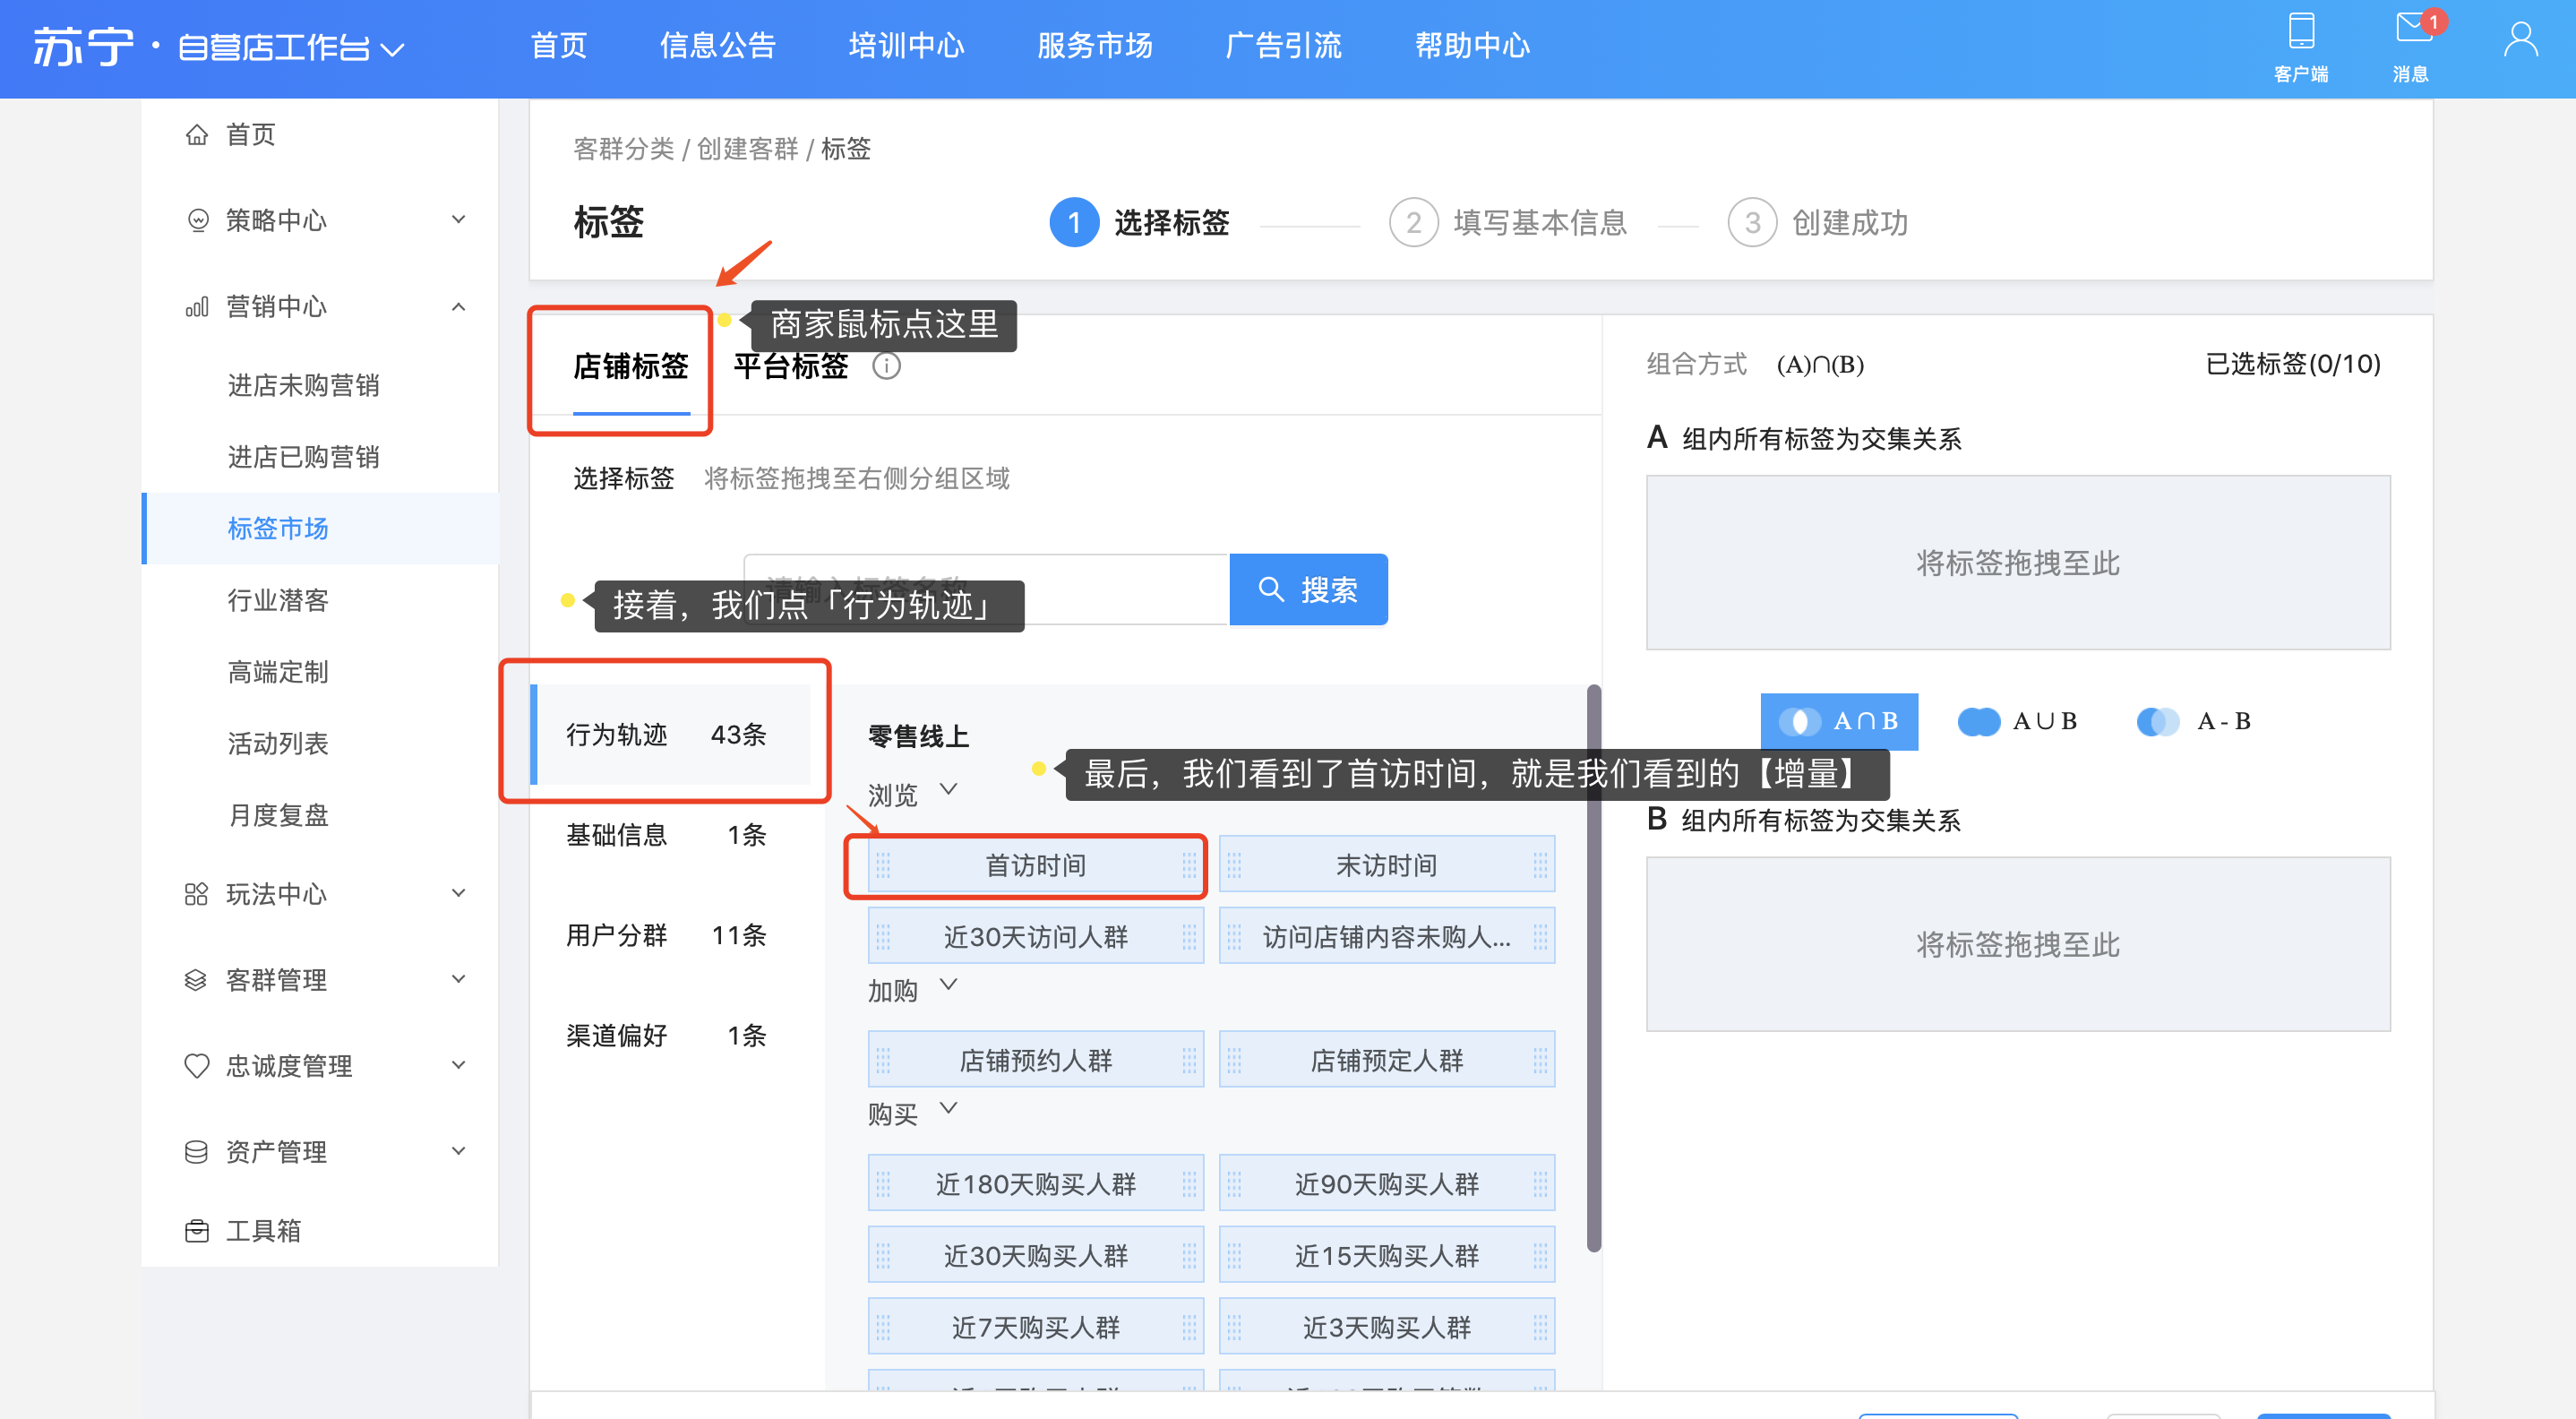The width and height of the screenshot is (2576, 1419).
Task: Click the 资产管理 database icon
Action: pyautogui.click(x=196, y=1152)
